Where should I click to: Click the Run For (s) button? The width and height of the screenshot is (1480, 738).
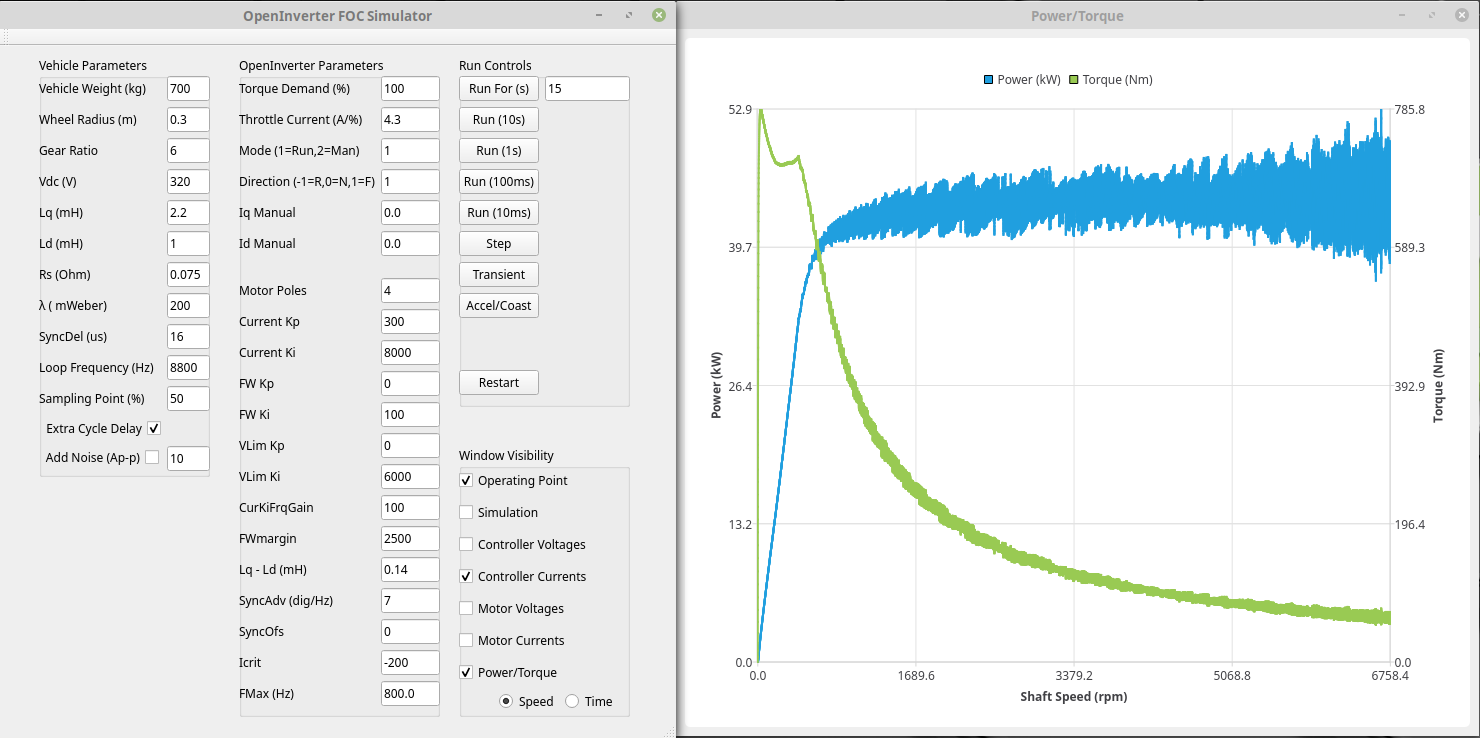499,89
